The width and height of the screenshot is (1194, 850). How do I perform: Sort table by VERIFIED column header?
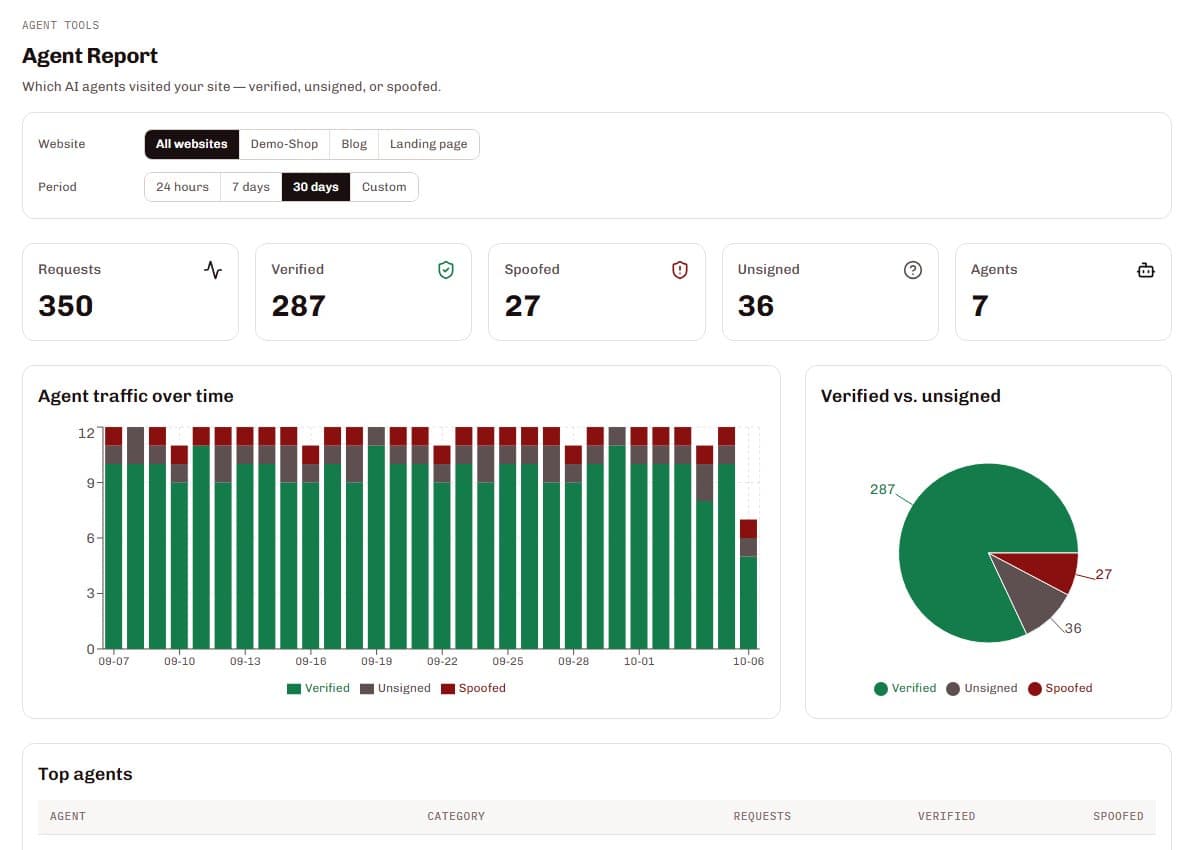pos(947,816)
